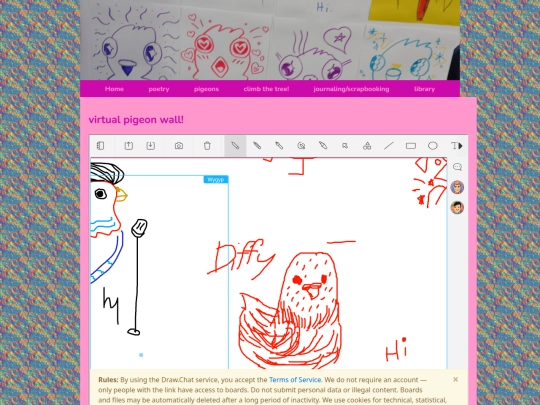Click the trash can clear icon

coord(207,146)
